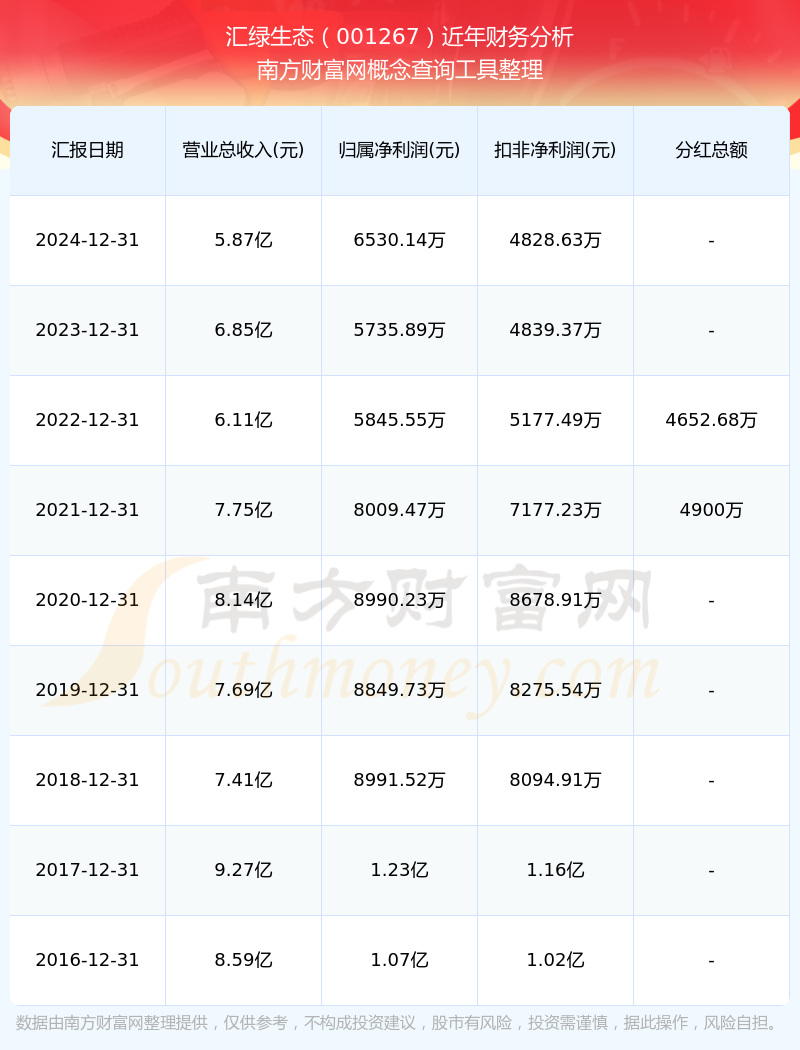Select the 2022-12-31 date cell
Screen dimensions: 800x1050
click(x=88, y=420)
